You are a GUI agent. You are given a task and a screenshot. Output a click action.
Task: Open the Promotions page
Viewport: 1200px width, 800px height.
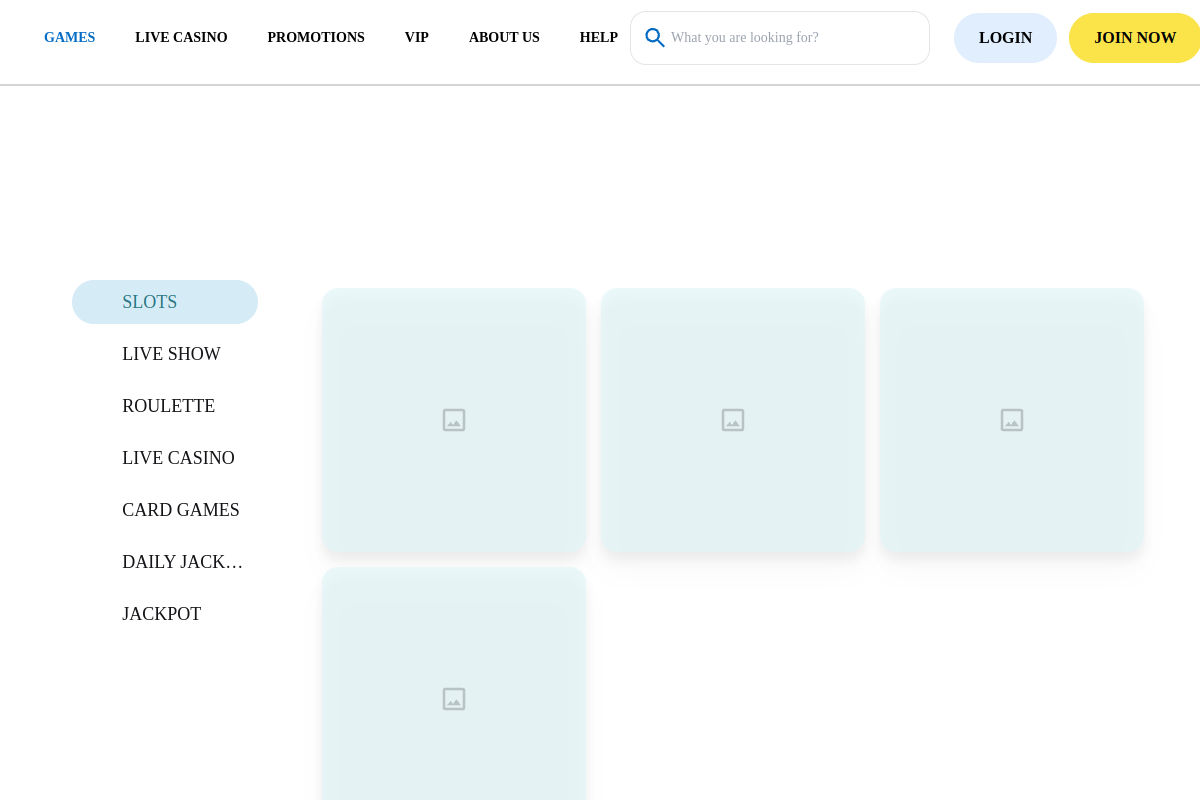point(316,38)
